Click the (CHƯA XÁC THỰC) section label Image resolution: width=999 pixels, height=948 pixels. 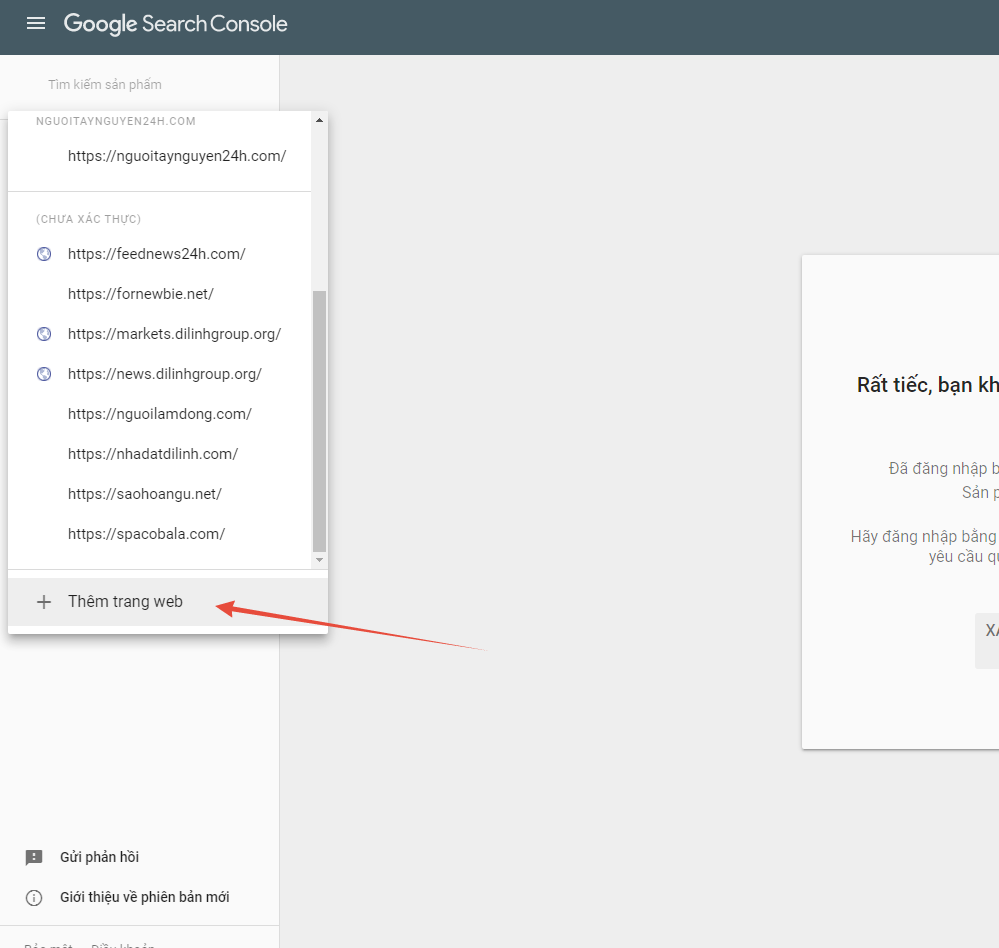pos(89,219)
